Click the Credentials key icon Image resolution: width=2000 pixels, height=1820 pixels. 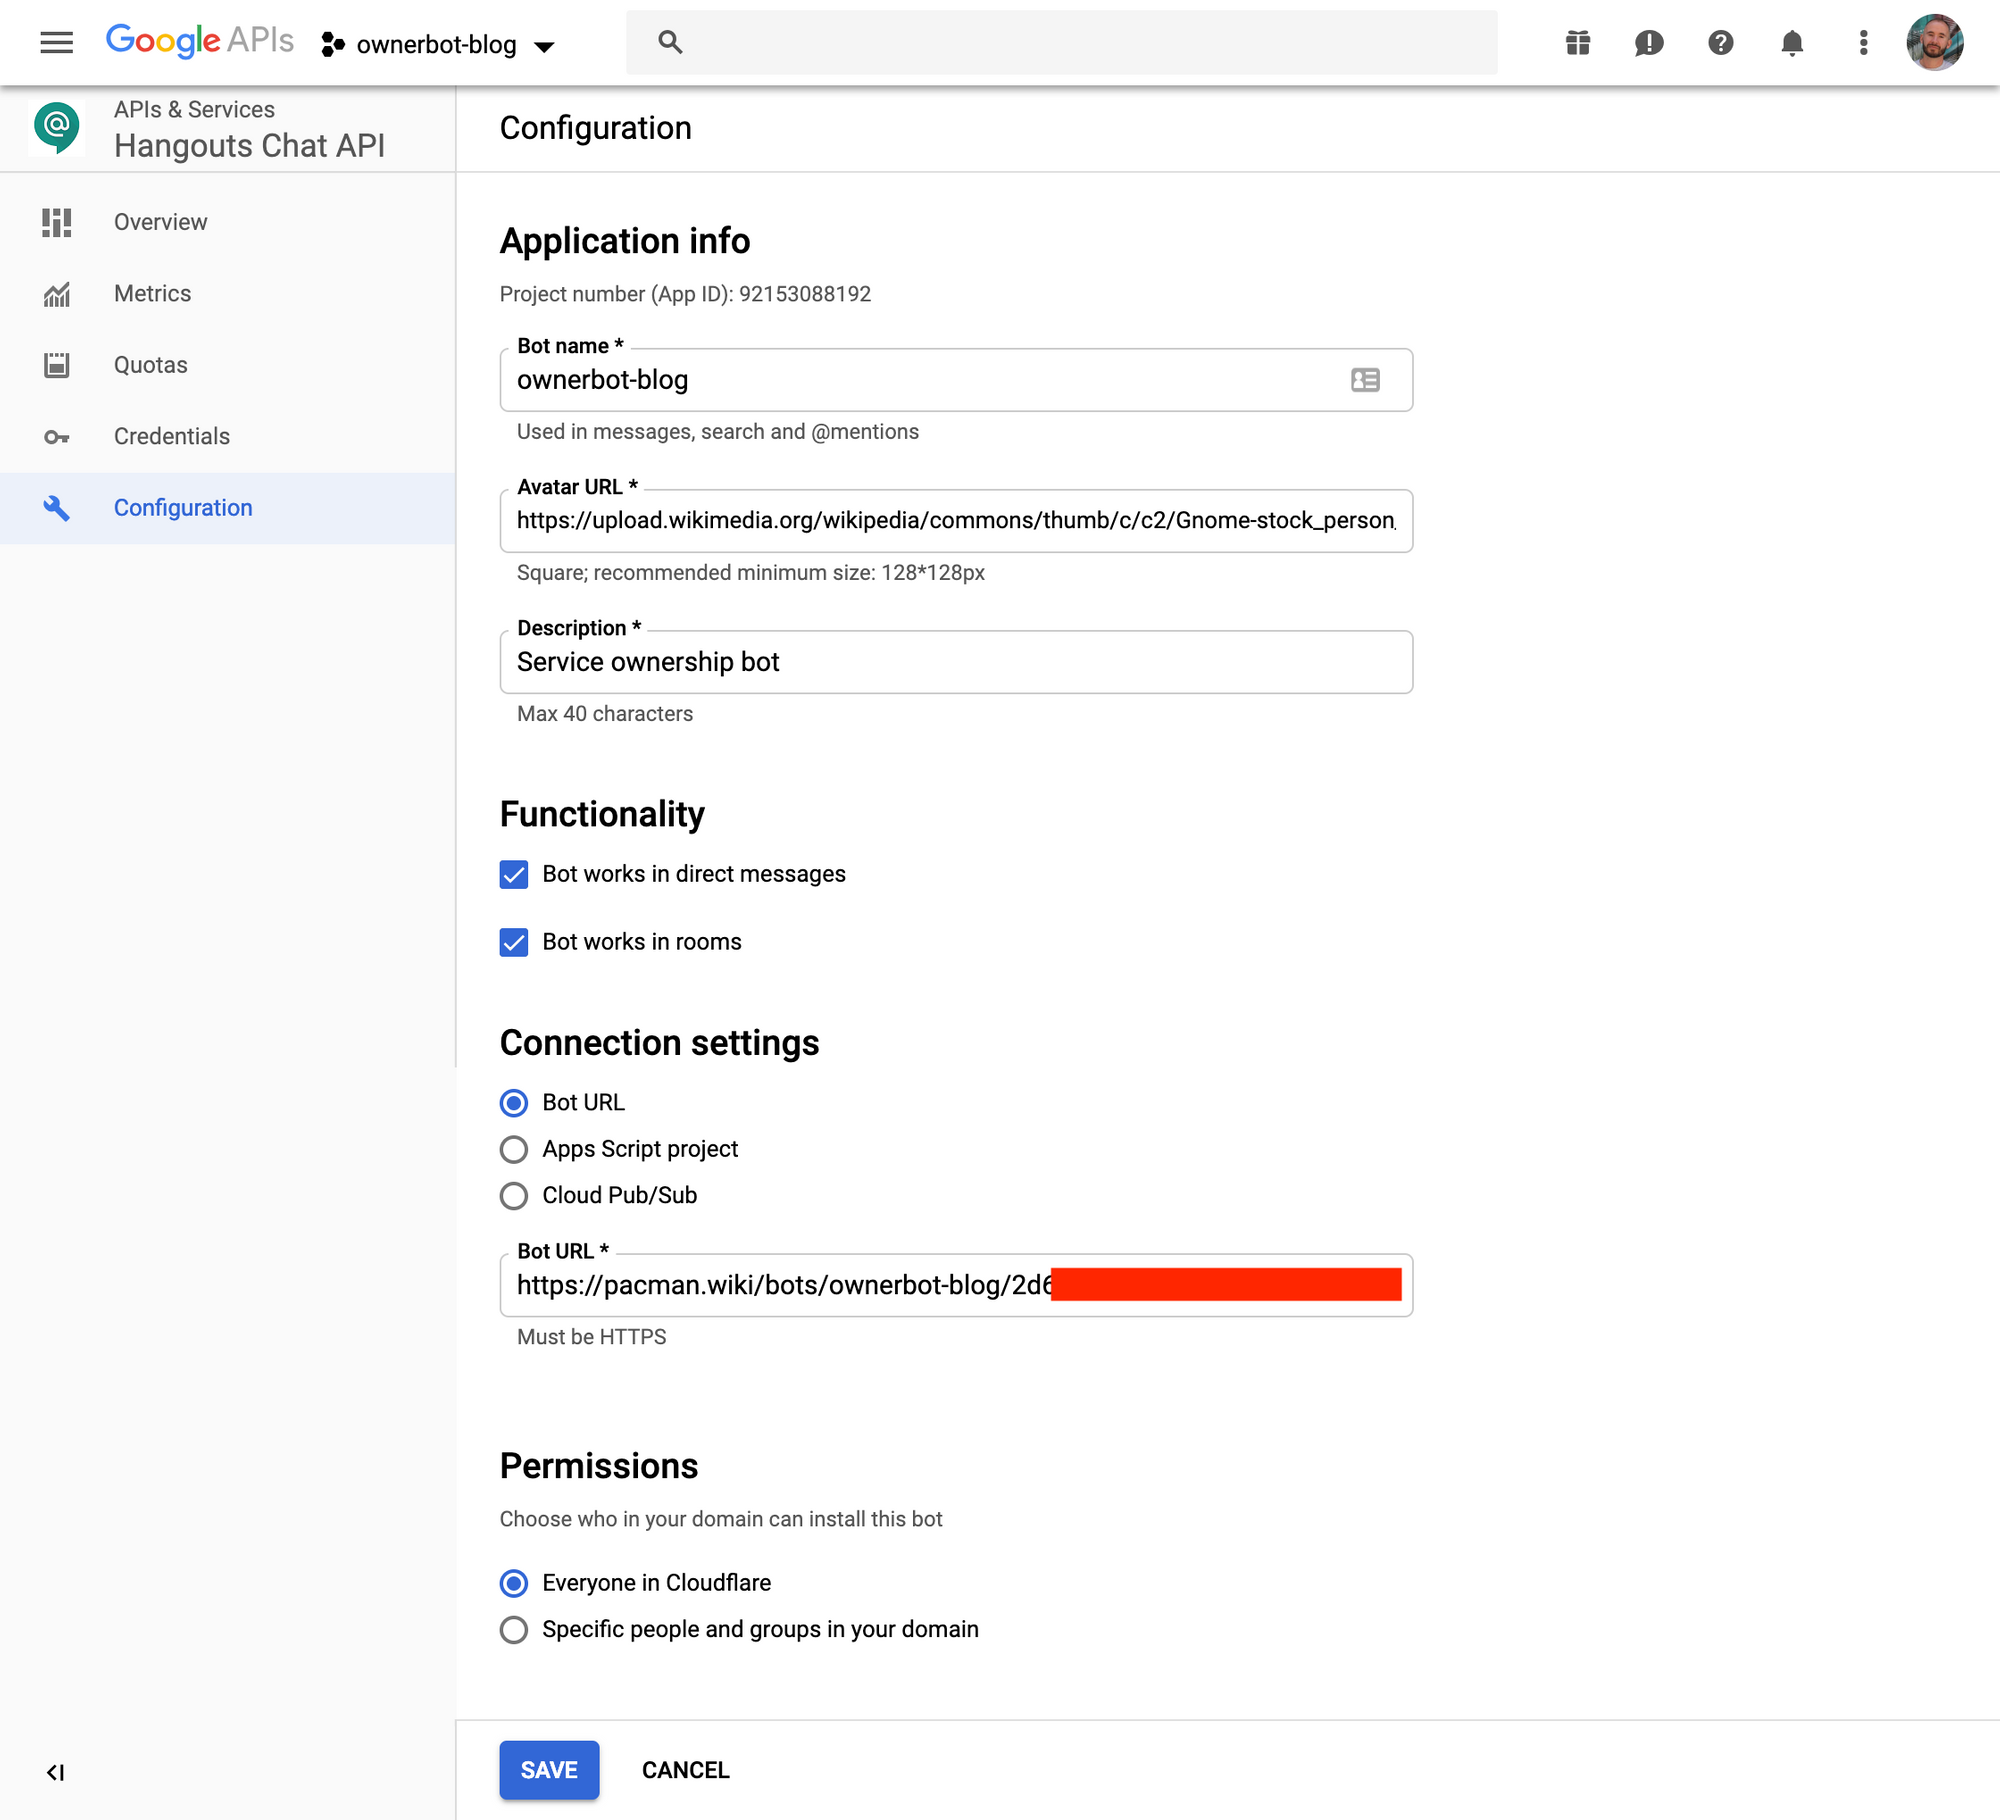(x=57, y=437)
